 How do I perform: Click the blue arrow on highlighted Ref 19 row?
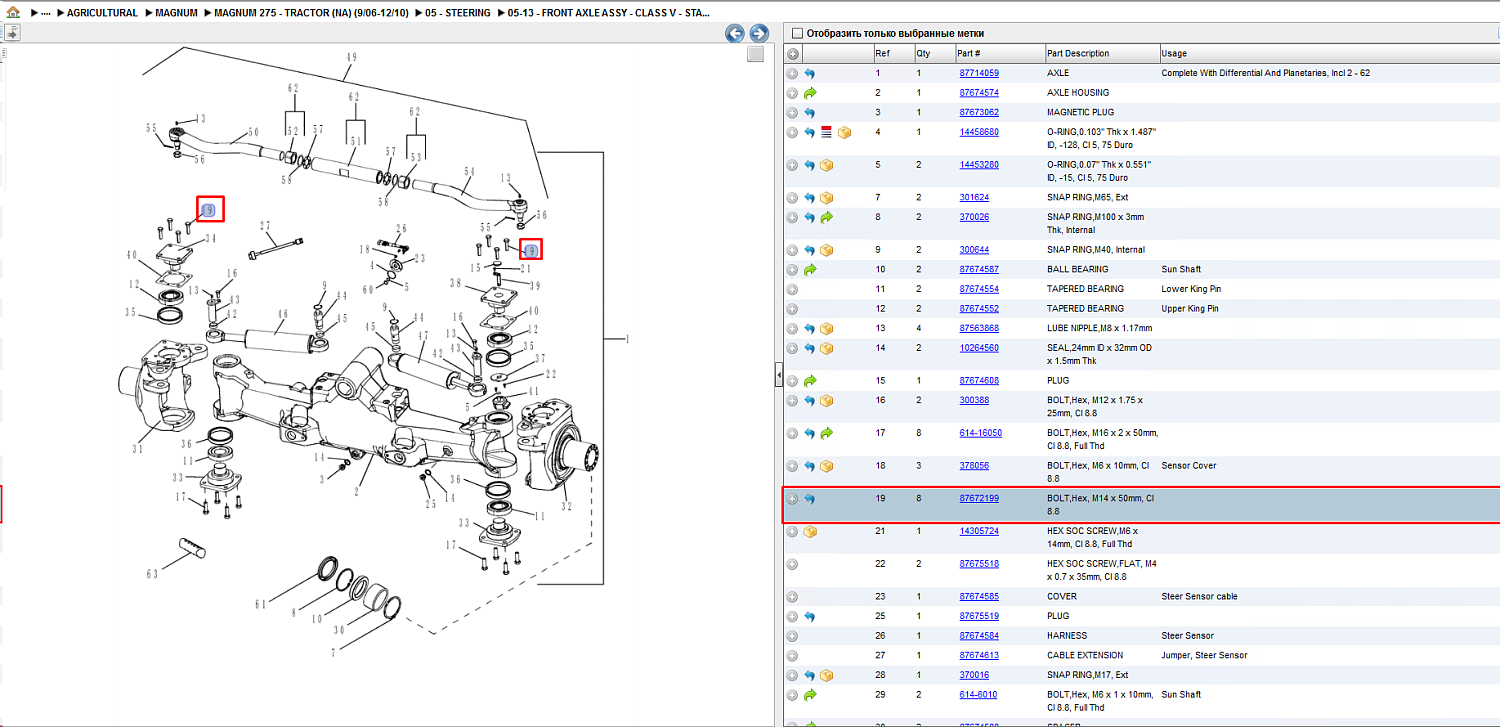pos(810,499)
